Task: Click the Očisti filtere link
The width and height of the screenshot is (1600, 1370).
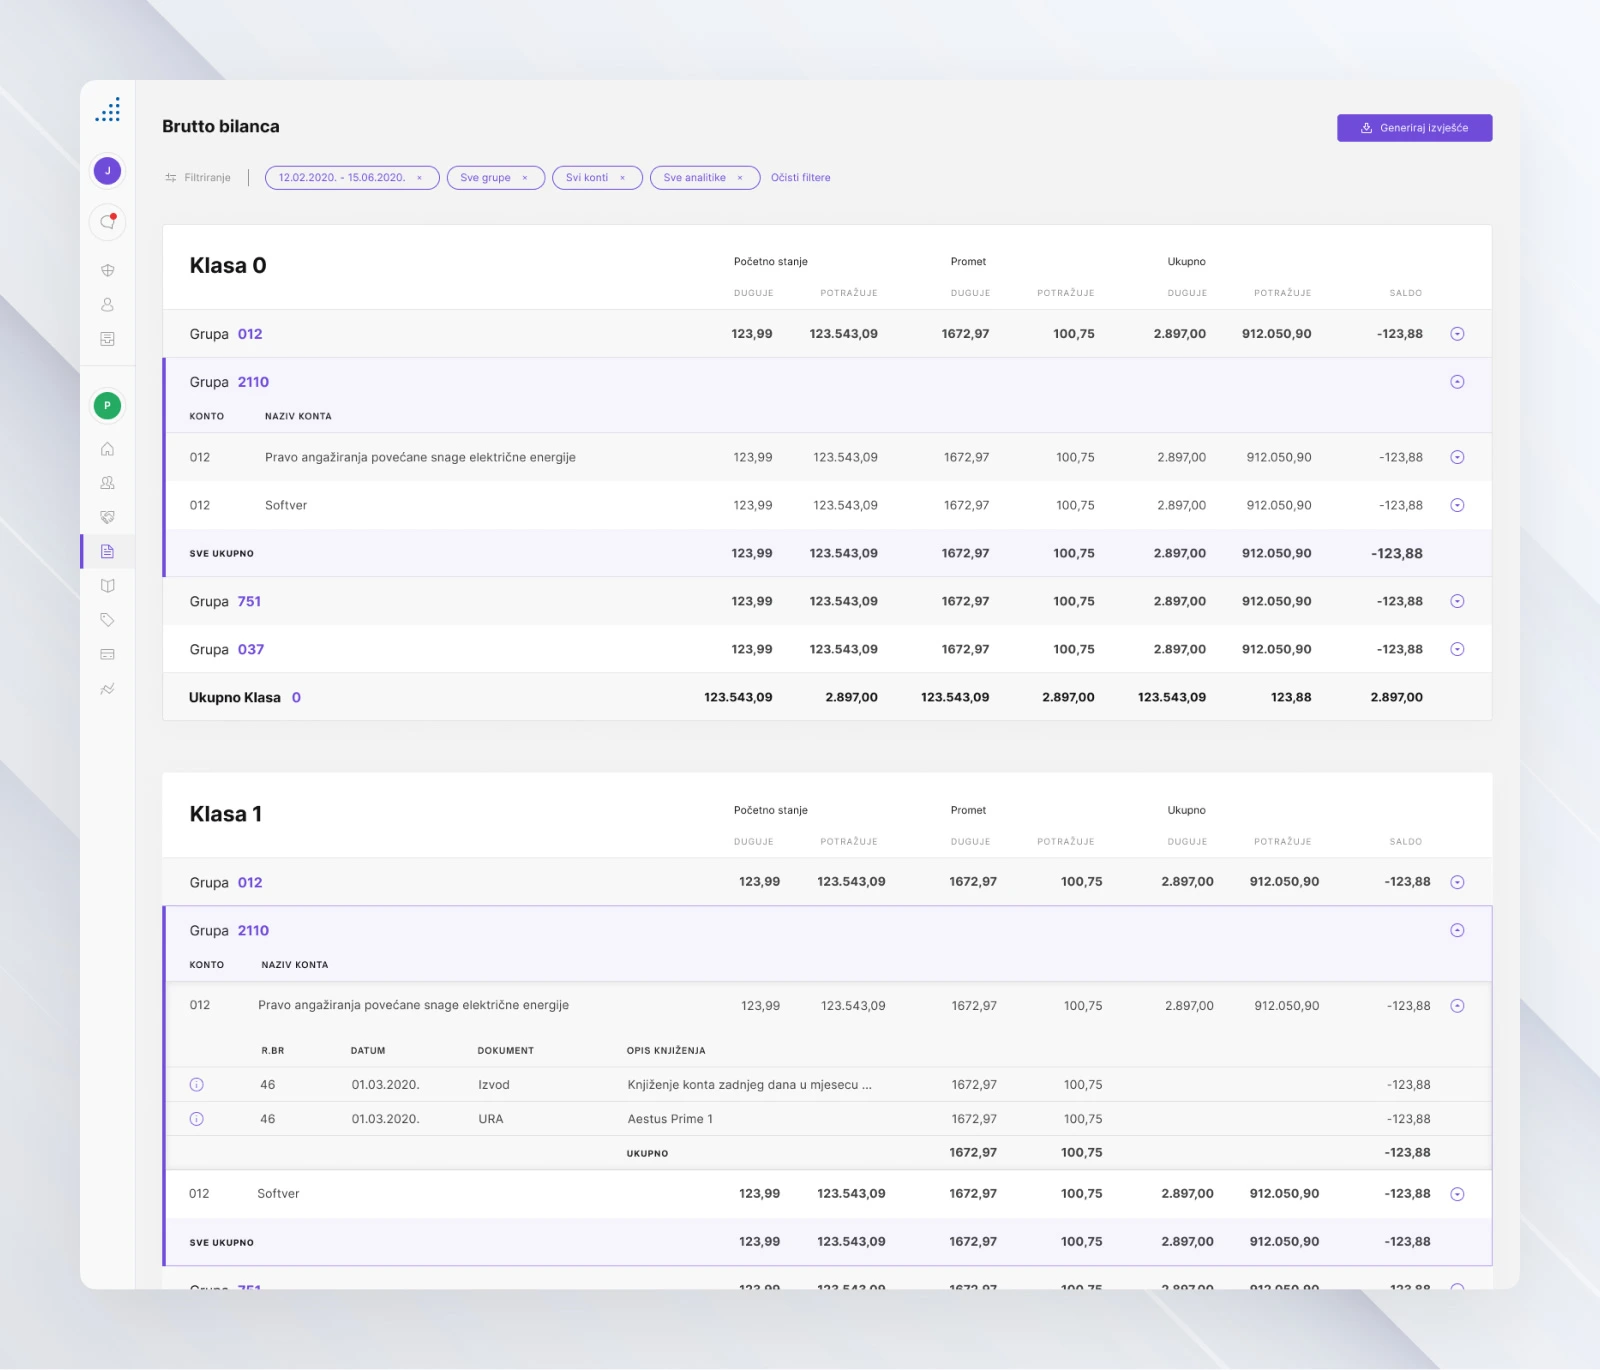Action: pyautogui.click(x=801, y=178)
